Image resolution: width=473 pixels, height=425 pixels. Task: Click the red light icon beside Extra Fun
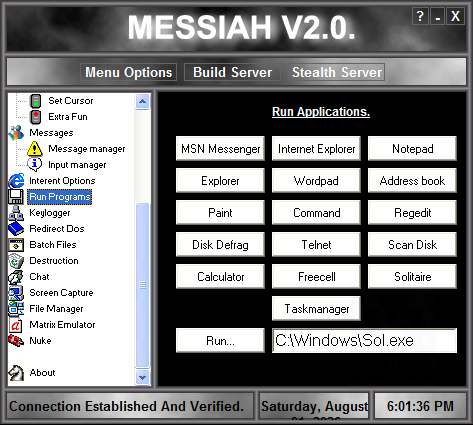36,117
